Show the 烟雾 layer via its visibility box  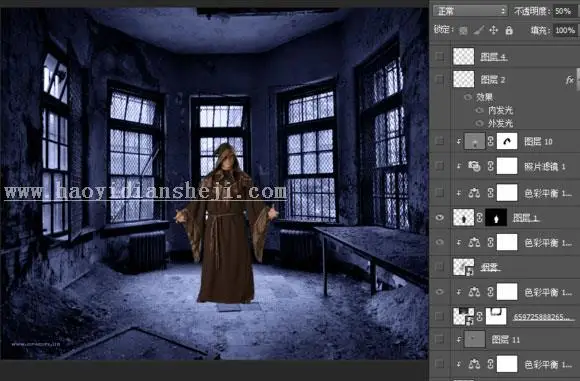[439, 267]
